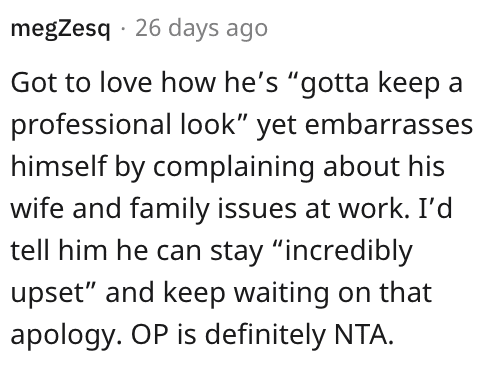Click the word "professional" in the comment
492x368 pixels.
pos(91,126)
